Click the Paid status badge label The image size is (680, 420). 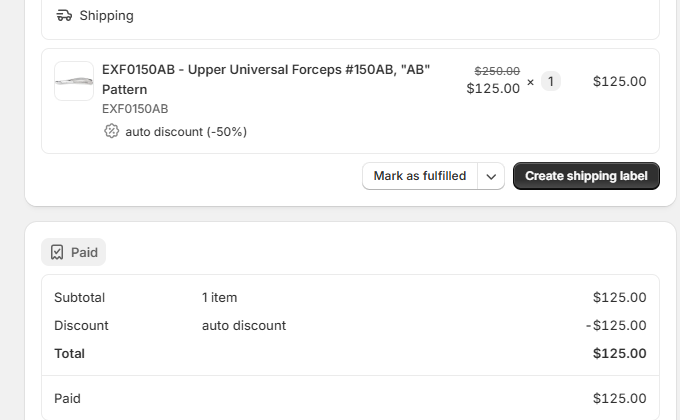(x=84, y=252)
